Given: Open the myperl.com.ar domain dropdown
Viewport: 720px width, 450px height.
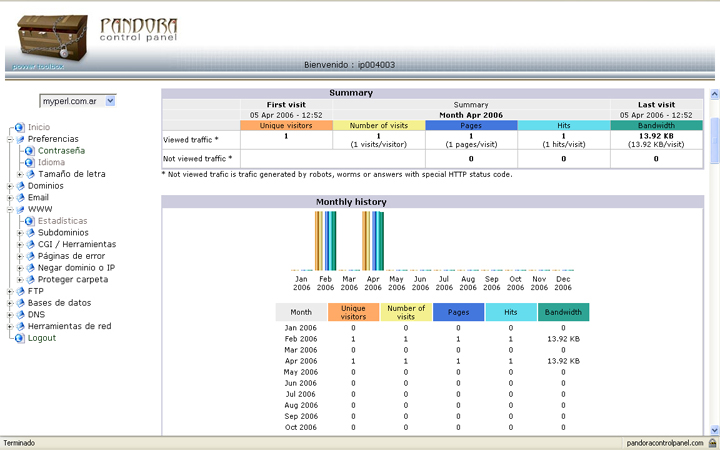Looking at the screenshot, I should point(110,101).
